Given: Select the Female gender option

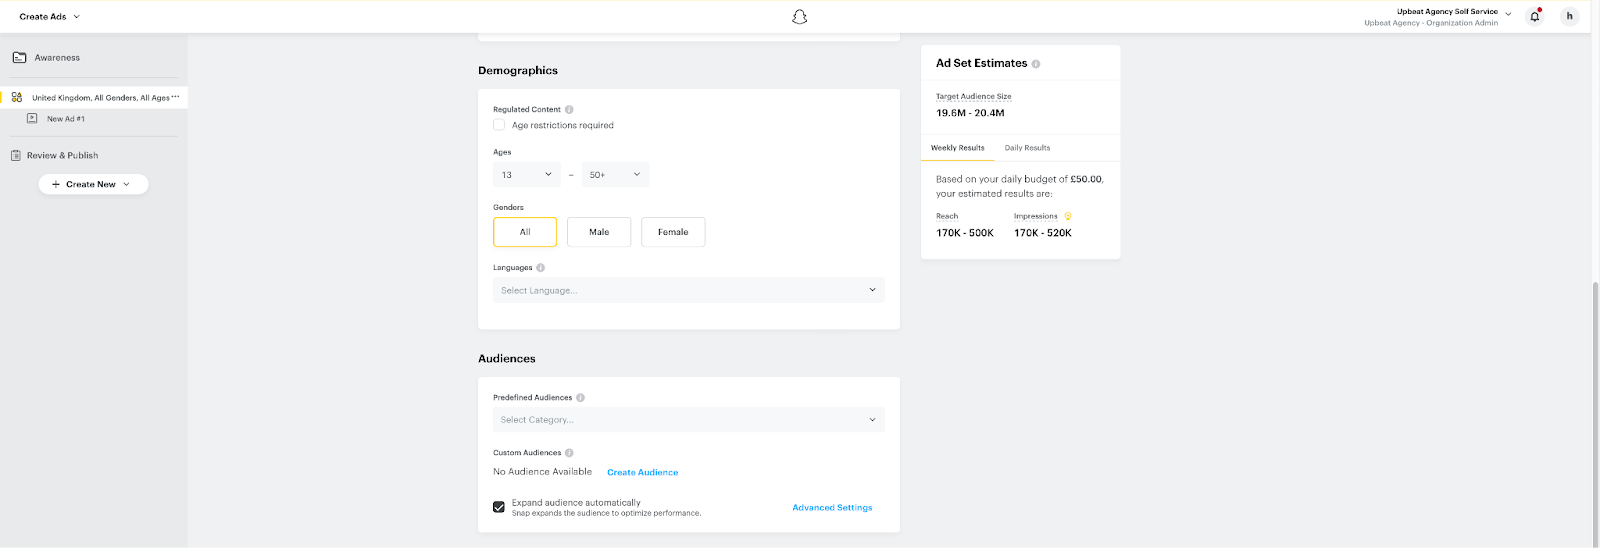Looking at the screenshot, I should pyautogui.click(x=673, y=232).
